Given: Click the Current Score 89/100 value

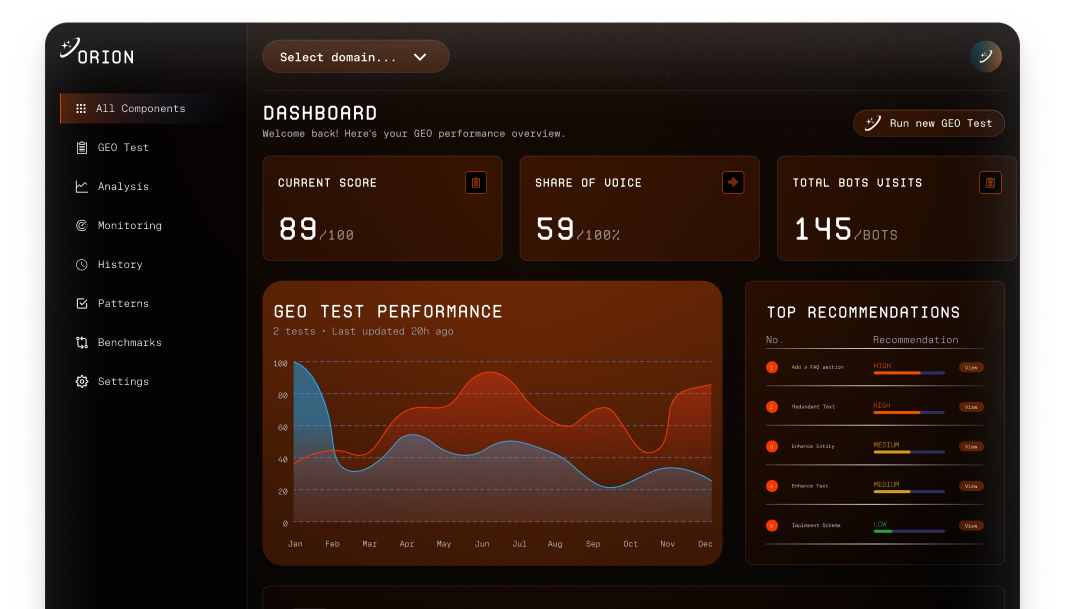Looking at the screenshot, I should click(x=316, y=229).
